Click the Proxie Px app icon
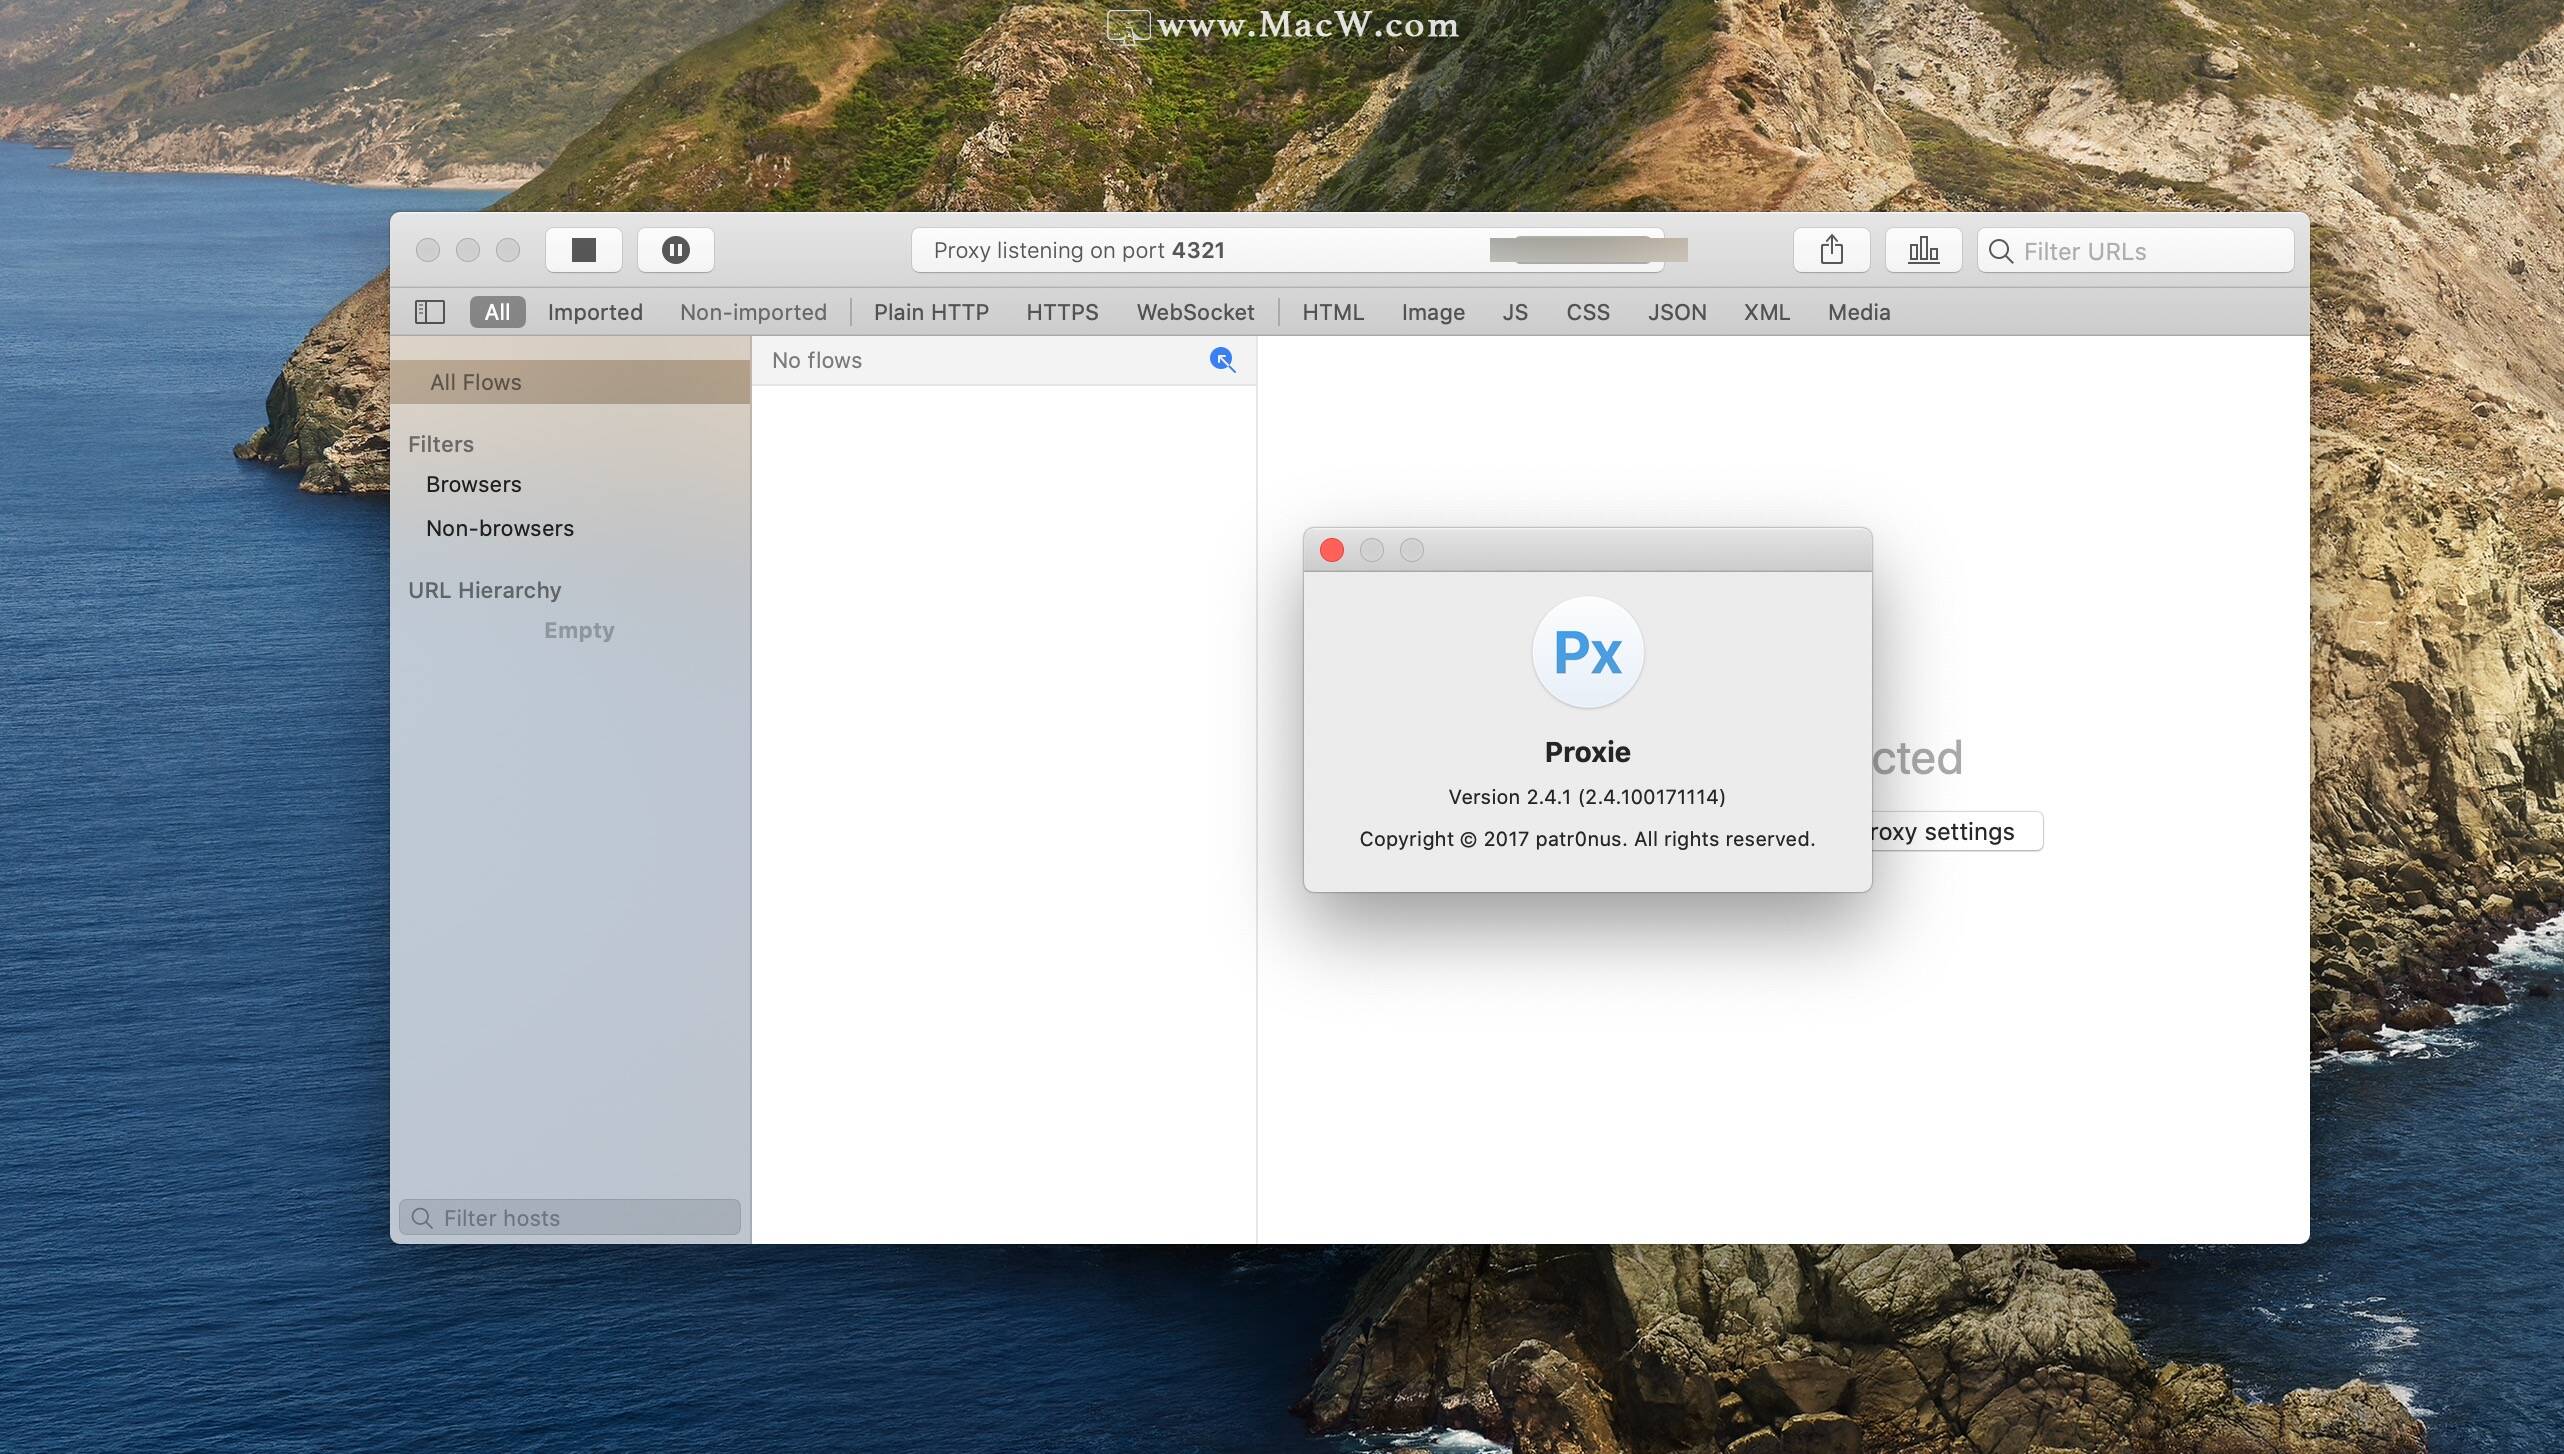Viewport: 2564px width, 1454px height. (1588, 652)
